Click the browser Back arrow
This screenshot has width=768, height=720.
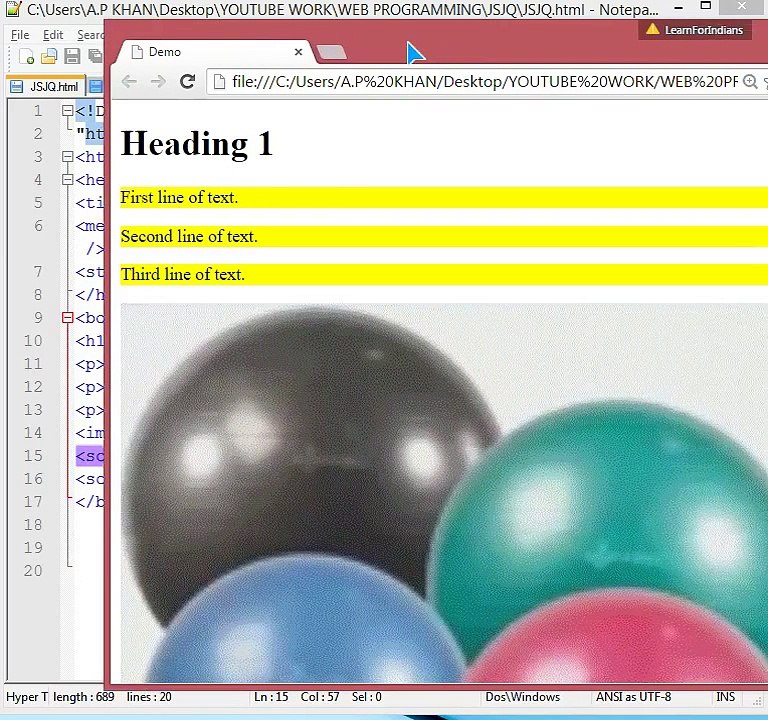[x=129, y=81]
